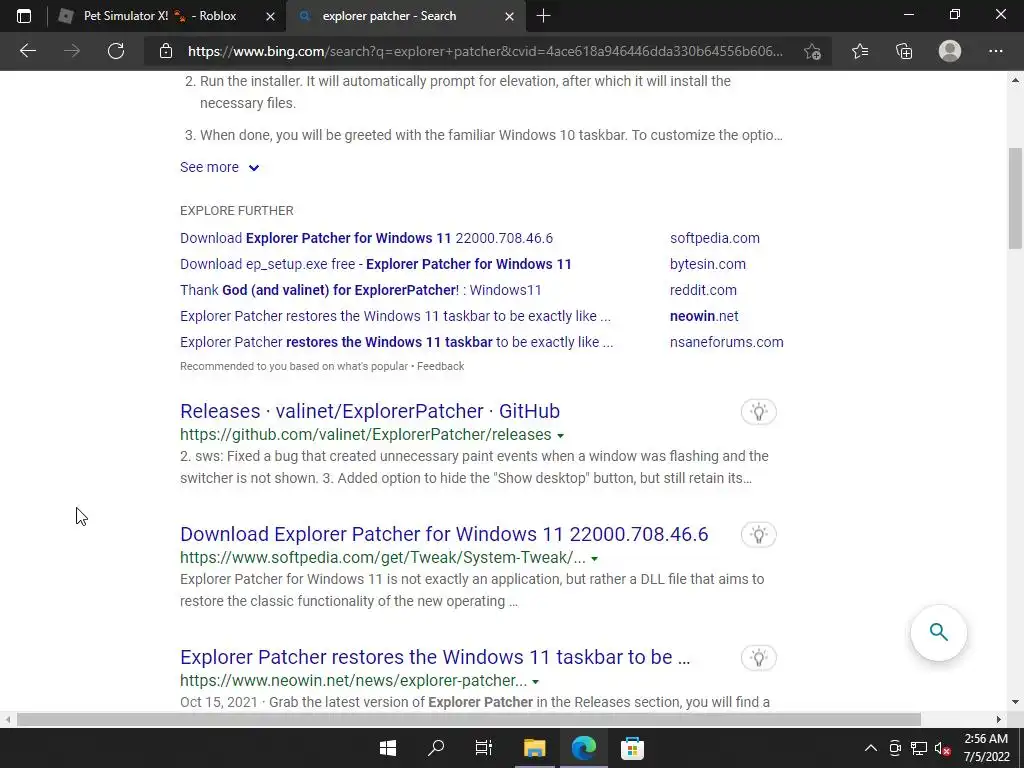Click the vertical scrollbar thumb
Viewport: 1024px width, 768px height.
pos(1015,199)
